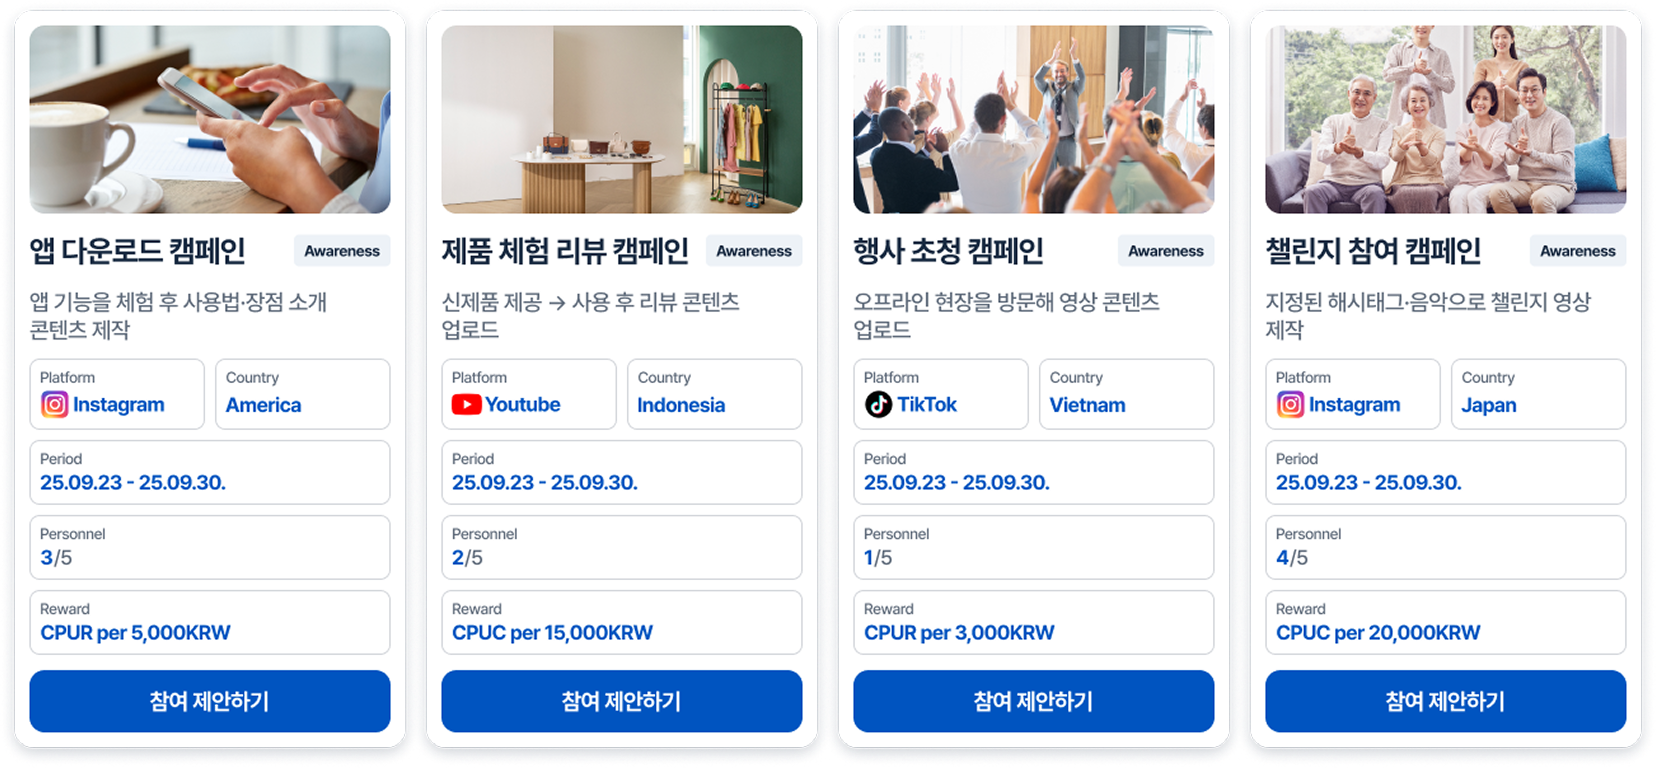Open the clapping audience event thumbnail

coord(1034,119)
